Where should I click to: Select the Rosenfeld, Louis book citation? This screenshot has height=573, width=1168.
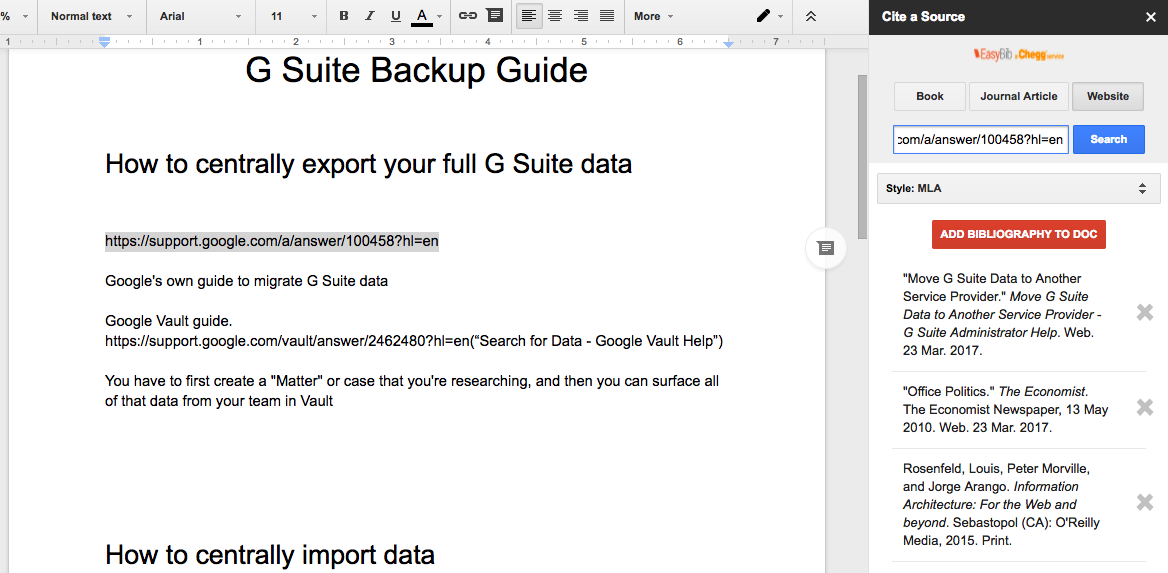1001,504
